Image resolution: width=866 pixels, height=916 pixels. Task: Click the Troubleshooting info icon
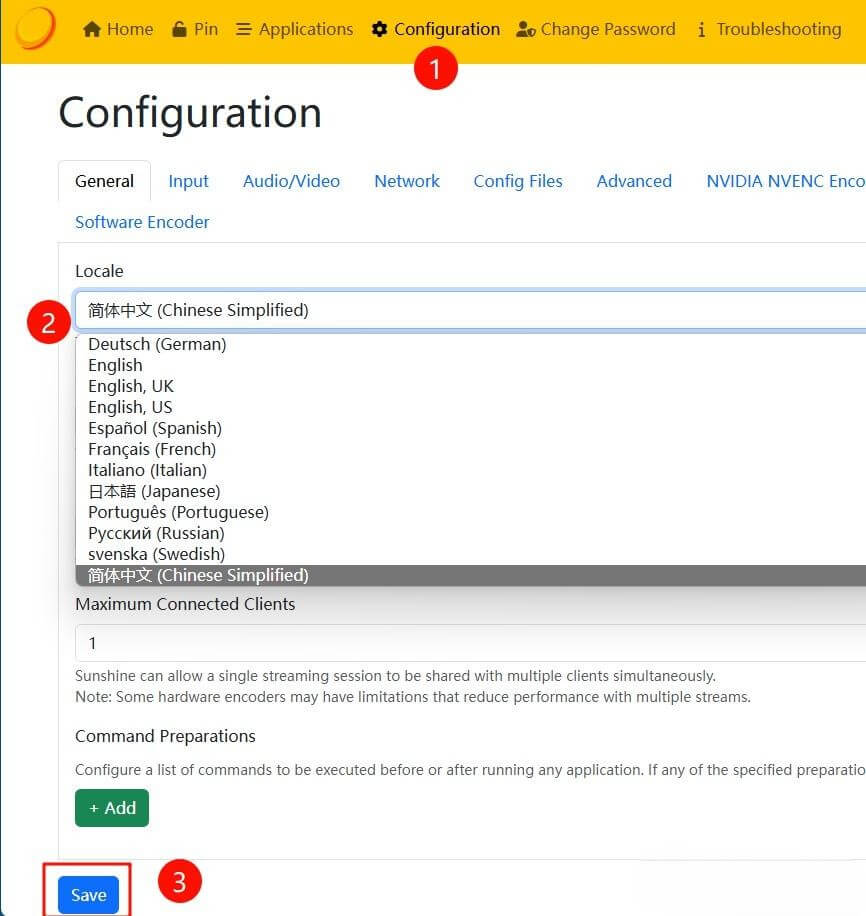701,29
